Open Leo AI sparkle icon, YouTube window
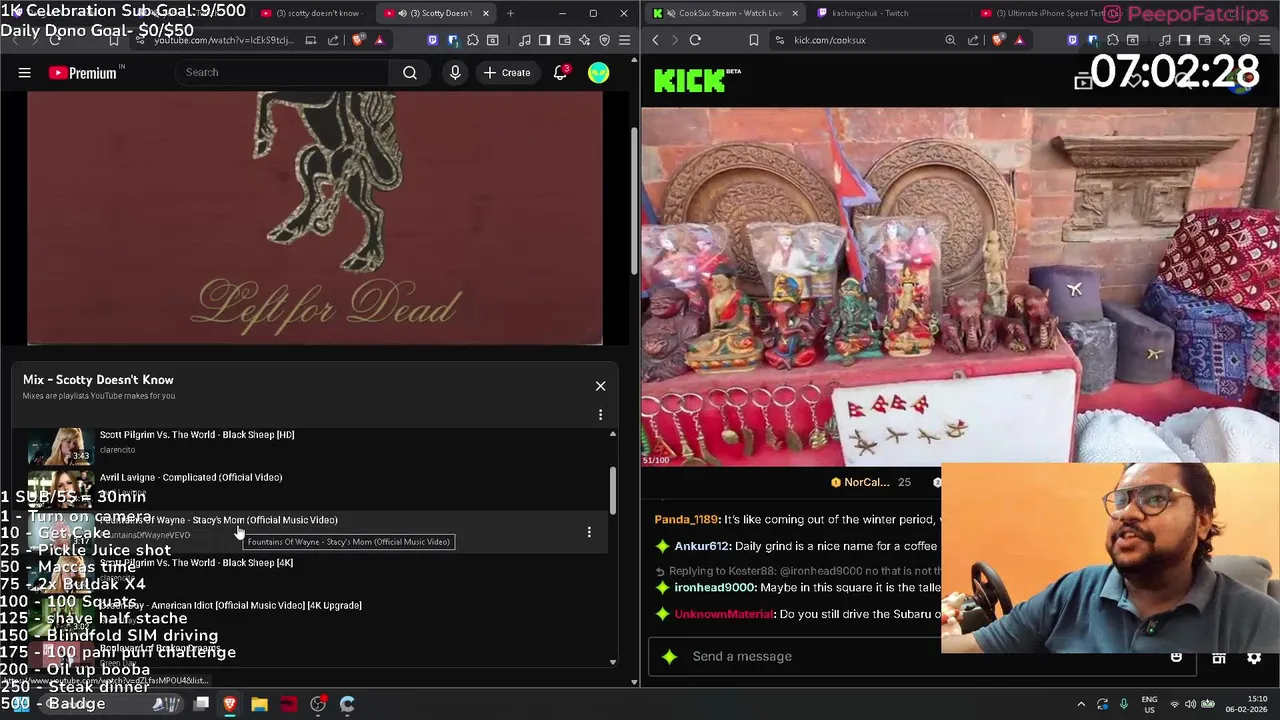 click(584, 40)
